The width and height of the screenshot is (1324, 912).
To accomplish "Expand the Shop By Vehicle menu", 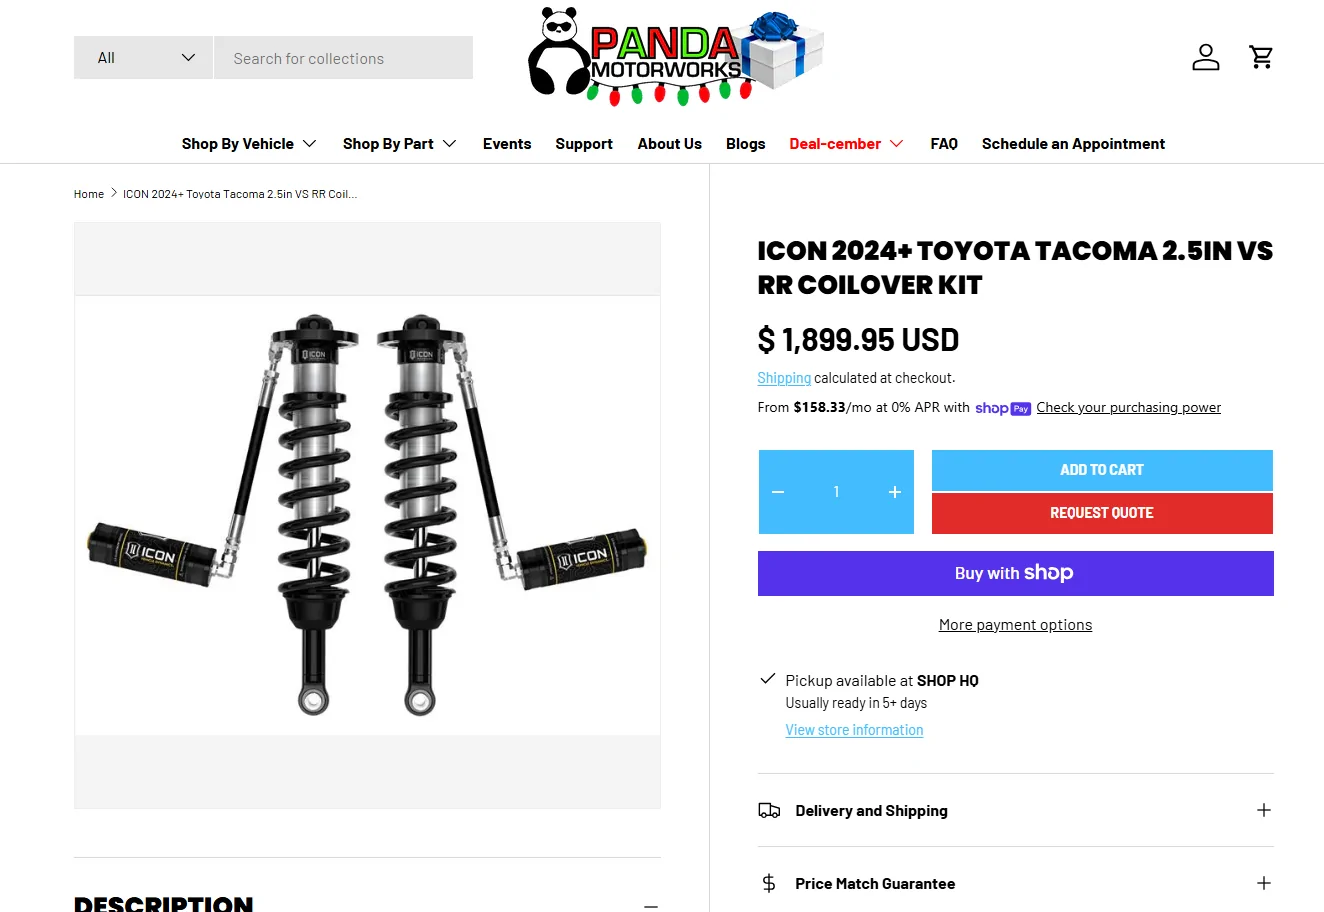I will click(x=249, y=144).
